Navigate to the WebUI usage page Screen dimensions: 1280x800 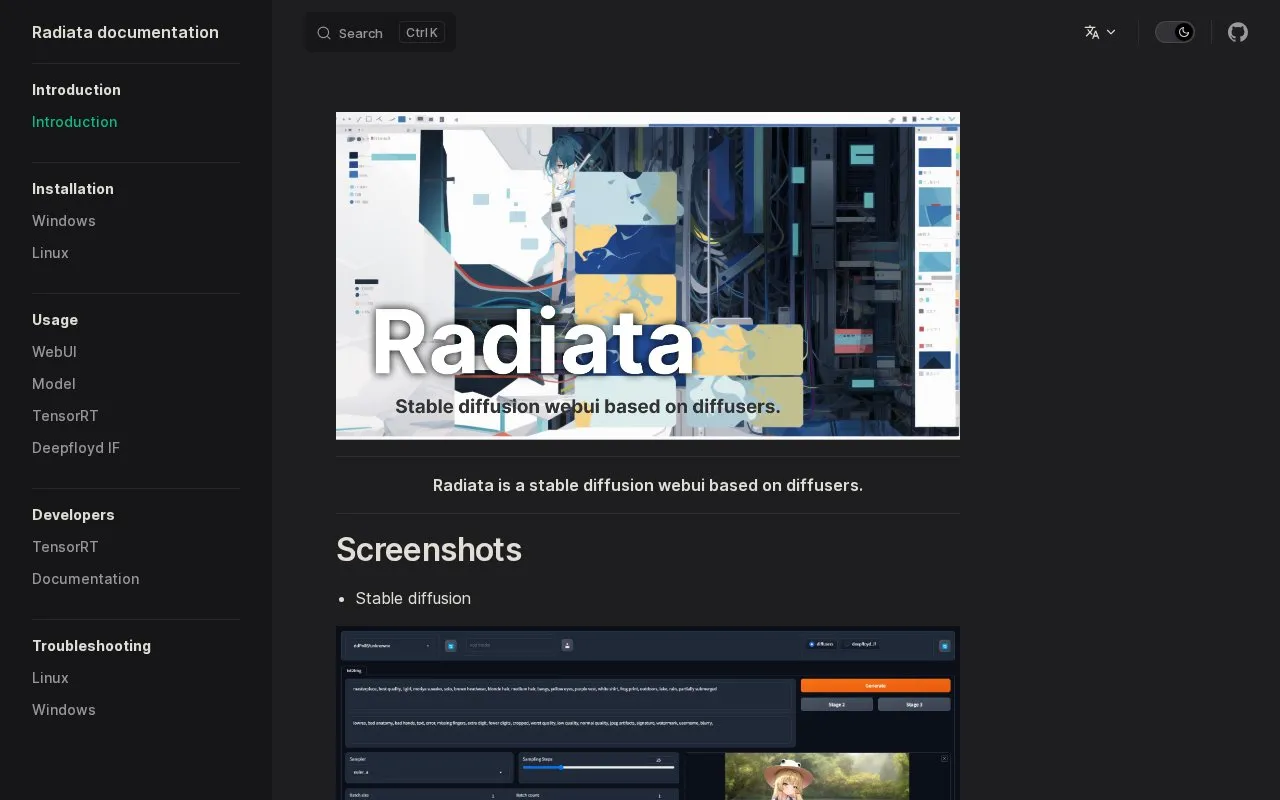coord(54,352)
